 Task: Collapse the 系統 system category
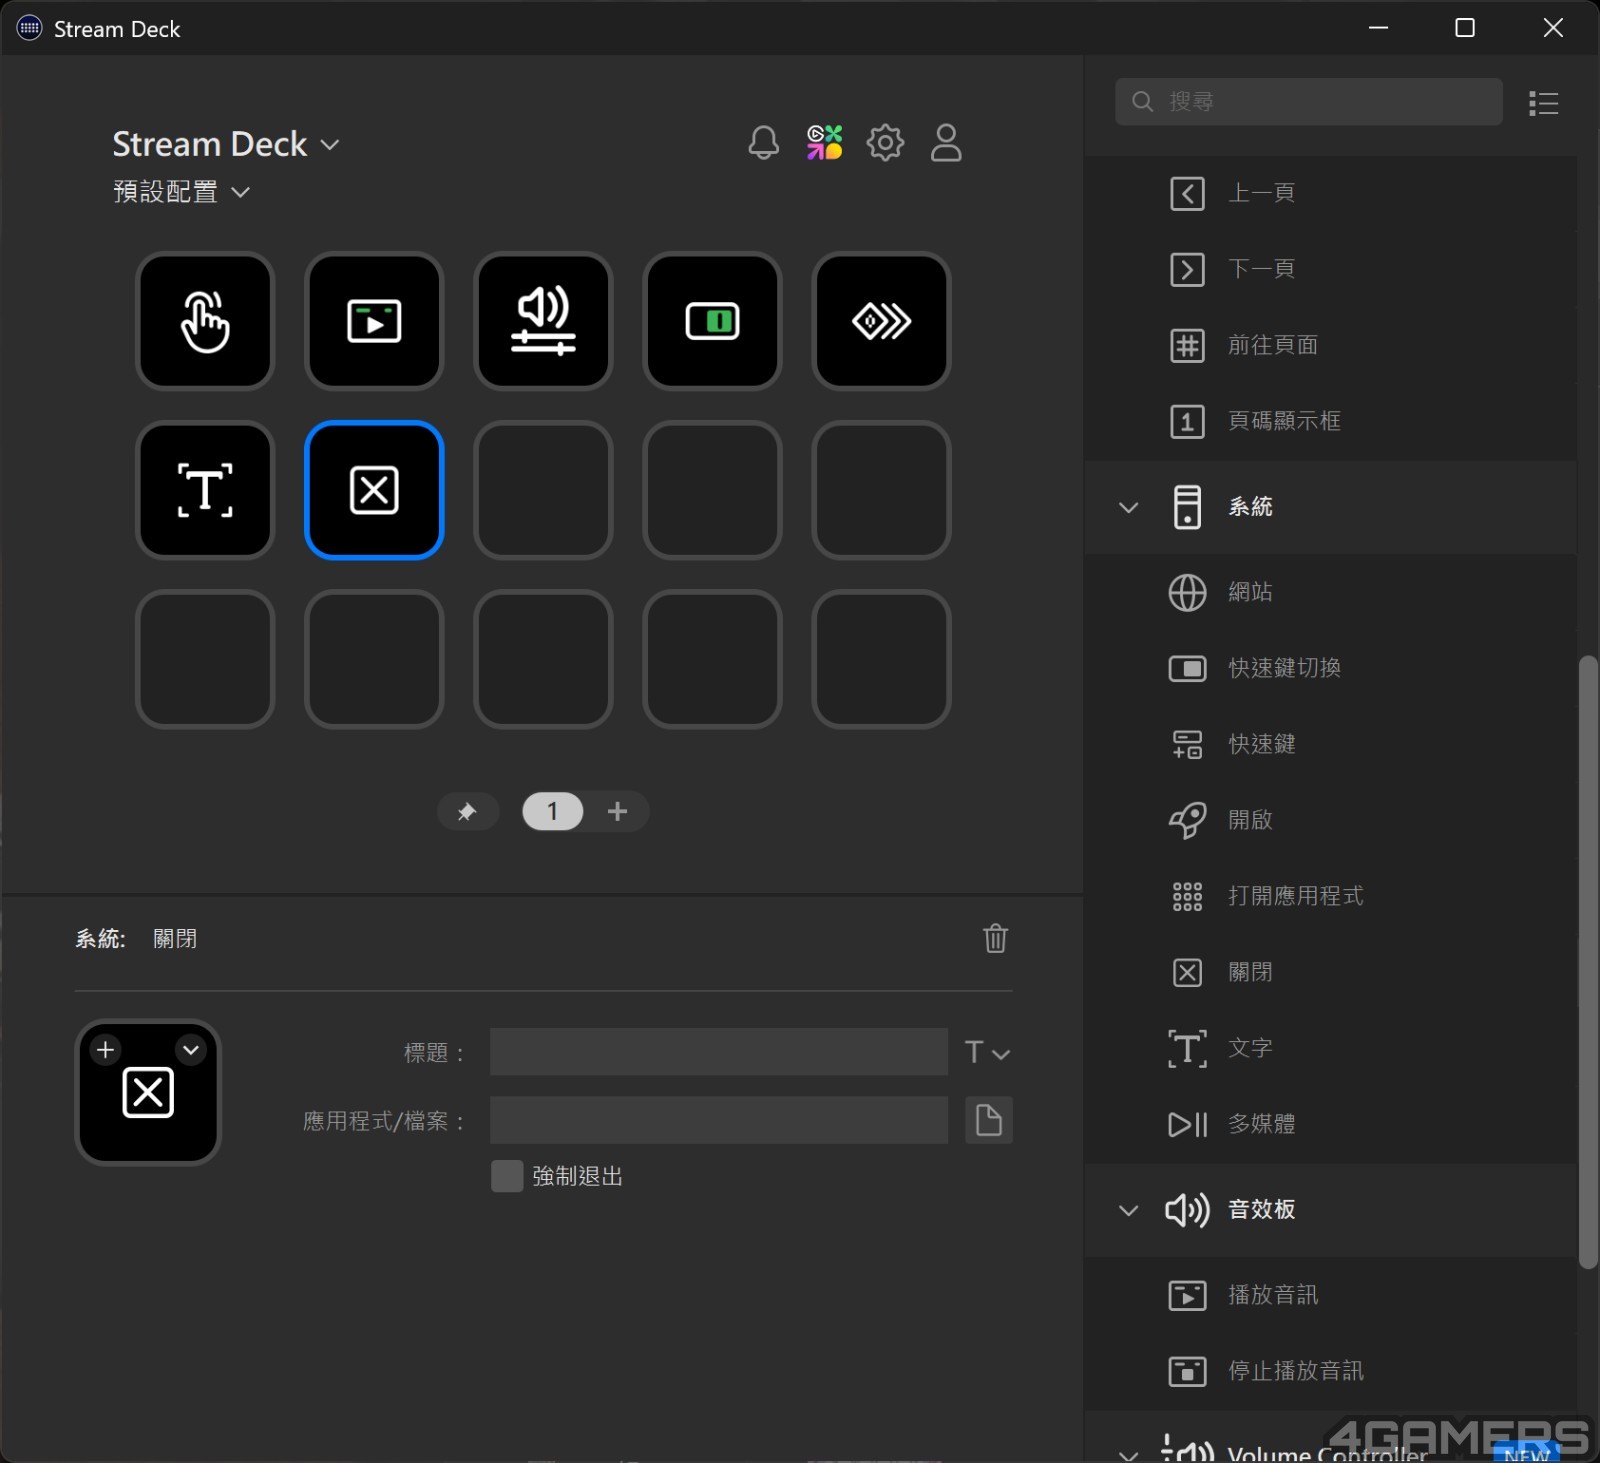[1128, 507]
